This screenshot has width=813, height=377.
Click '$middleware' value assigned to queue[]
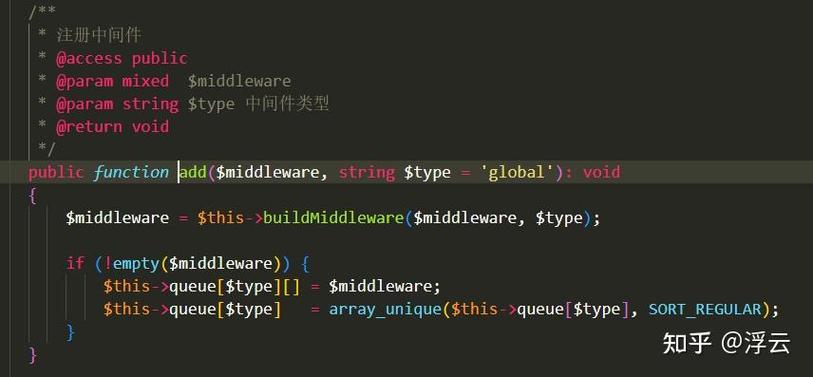(x=381, y=286)
